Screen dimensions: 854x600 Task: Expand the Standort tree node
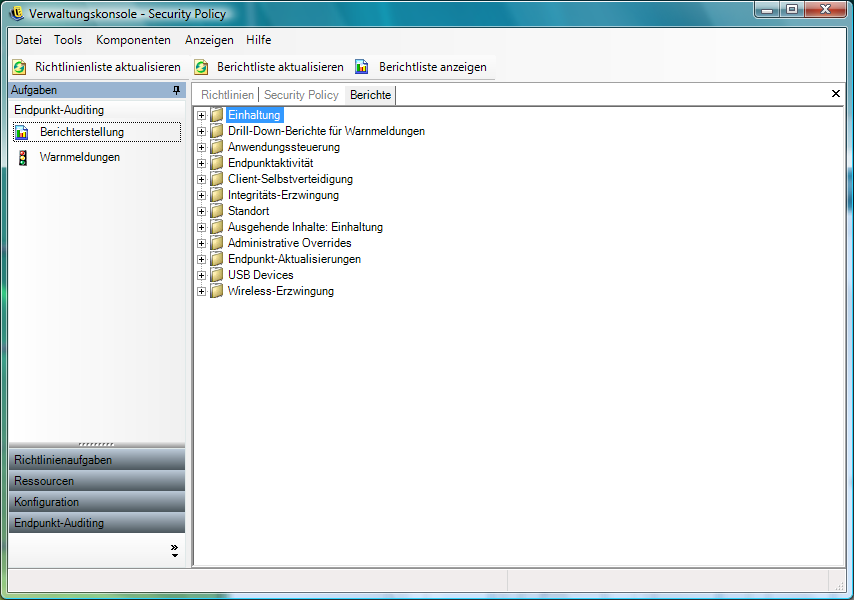click(x=202, y=211)
